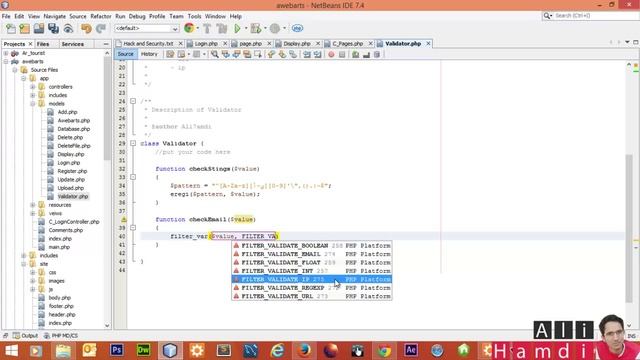Collapse the models folder in Projects
This screenshot has height=360, width=640.
[x=33, y=104]
